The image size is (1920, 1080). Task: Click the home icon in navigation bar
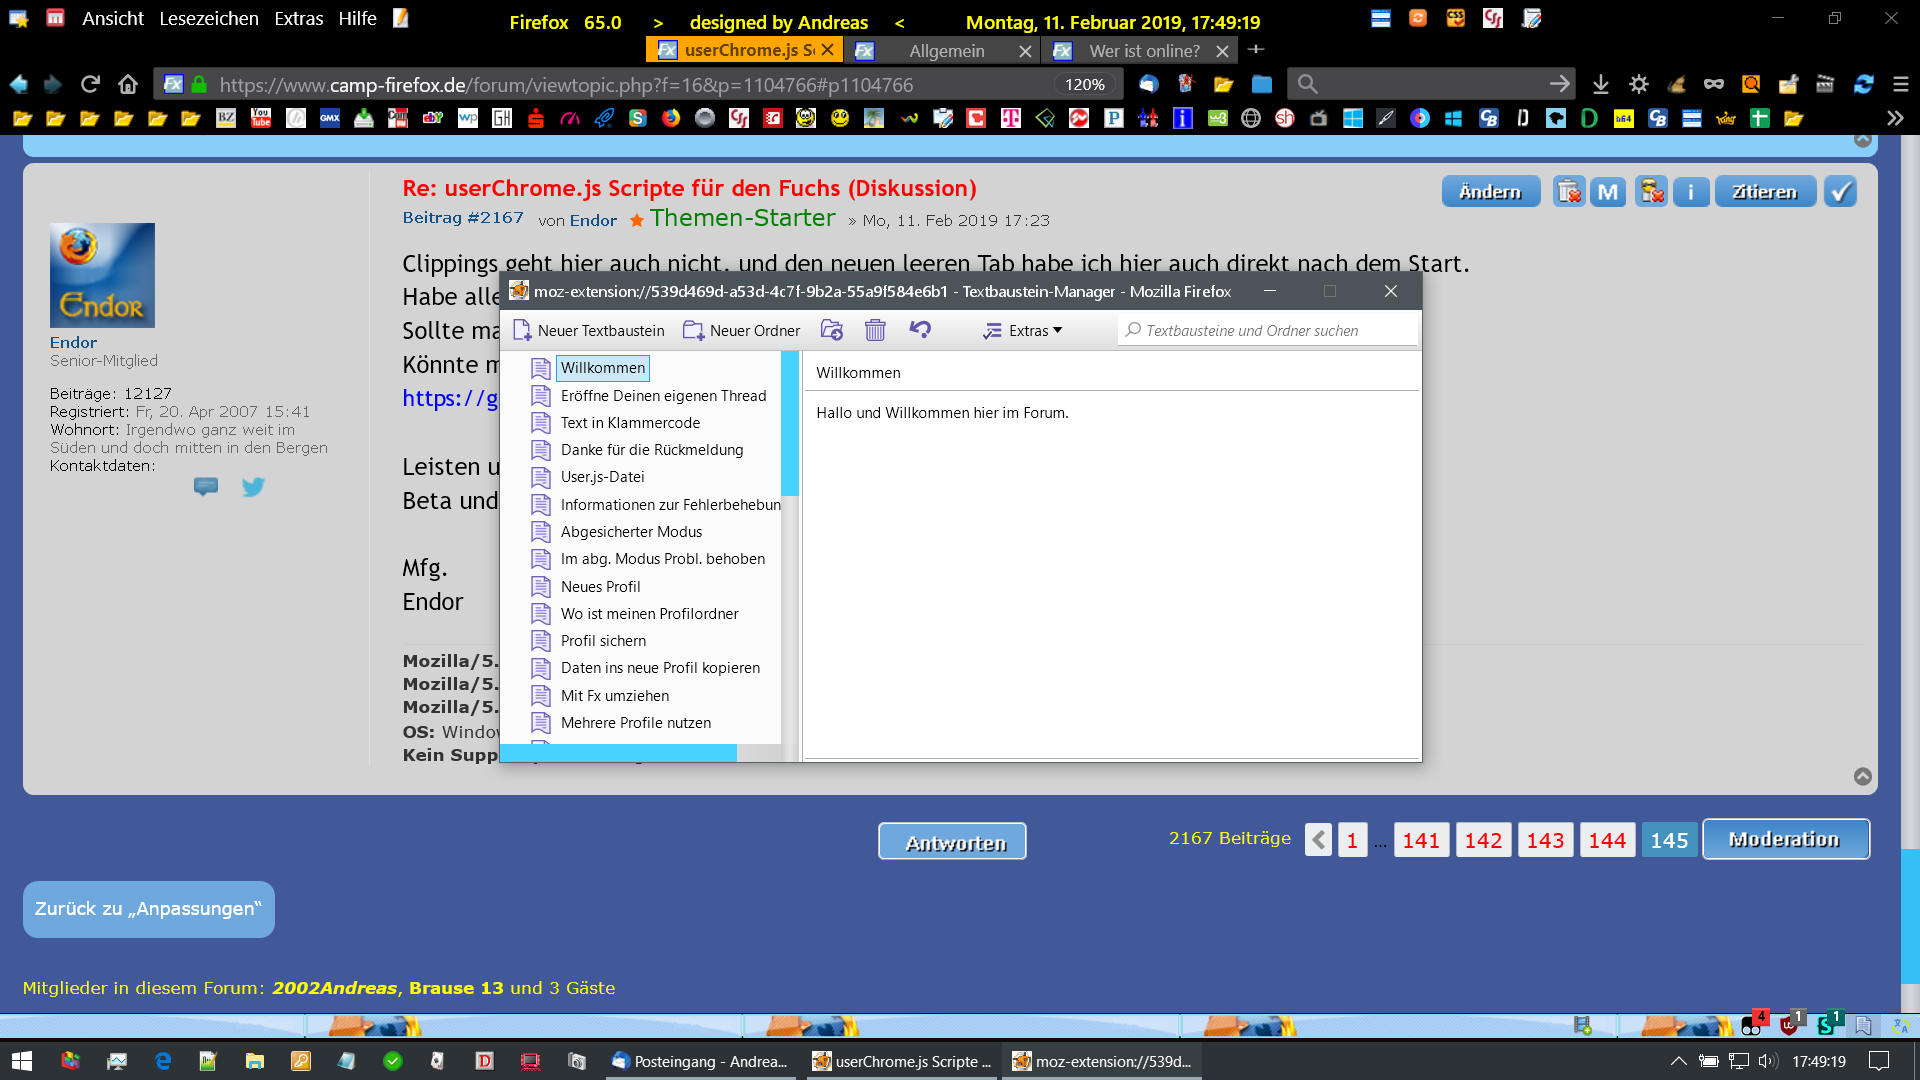pos(127,84)
